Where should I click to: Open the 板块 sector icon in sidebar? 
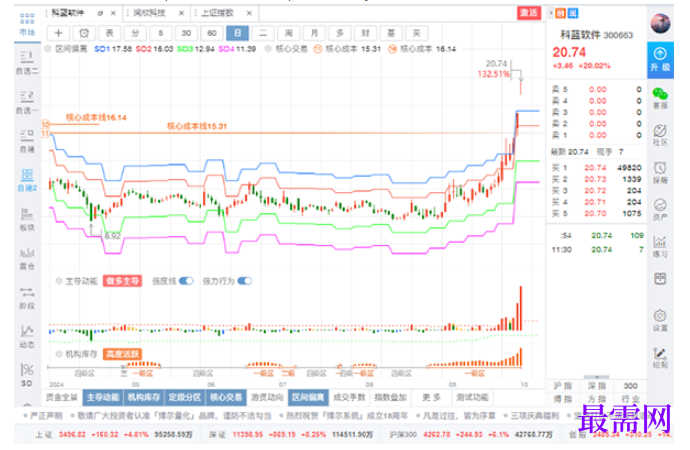point(27,219)
